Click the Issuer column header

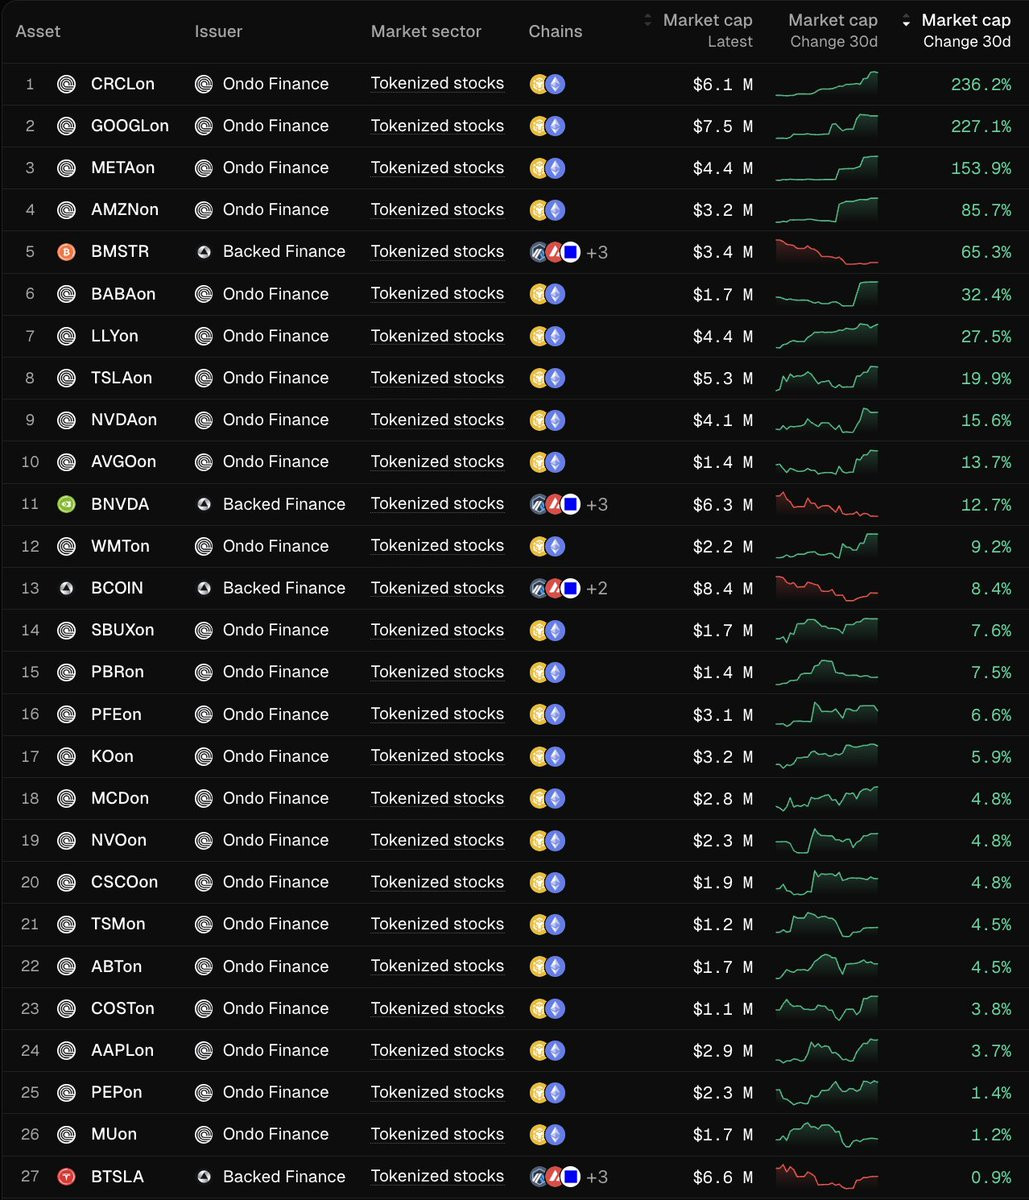pos(219,31)
